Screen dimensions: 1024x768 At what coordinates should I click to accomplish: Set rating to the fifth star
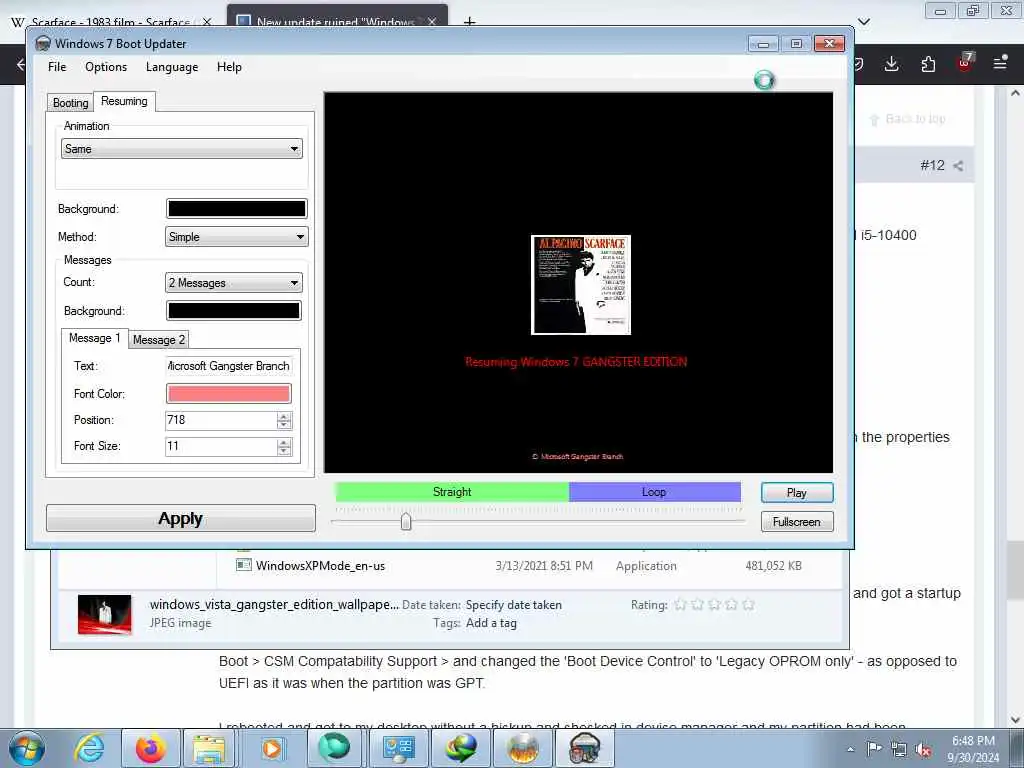(x=748, y=605)
